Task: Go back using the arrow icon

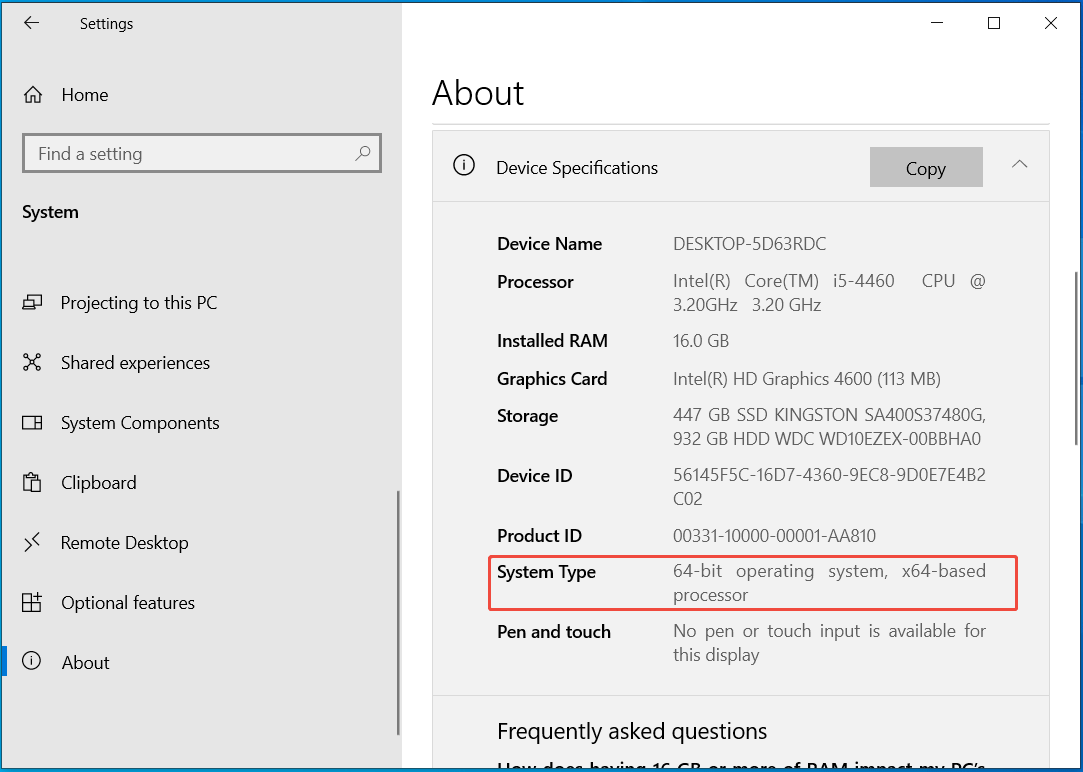Action: point(31,23)
